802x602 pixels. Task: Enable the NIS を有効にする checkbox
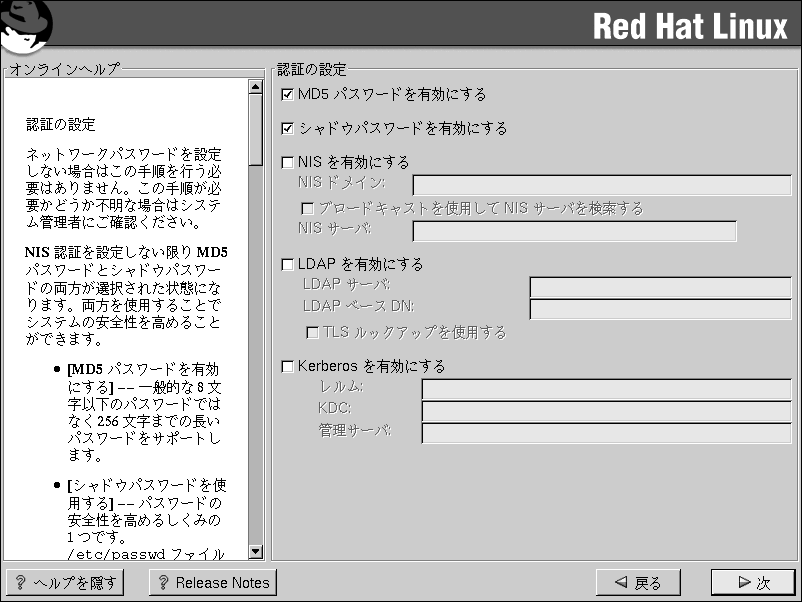288,162
